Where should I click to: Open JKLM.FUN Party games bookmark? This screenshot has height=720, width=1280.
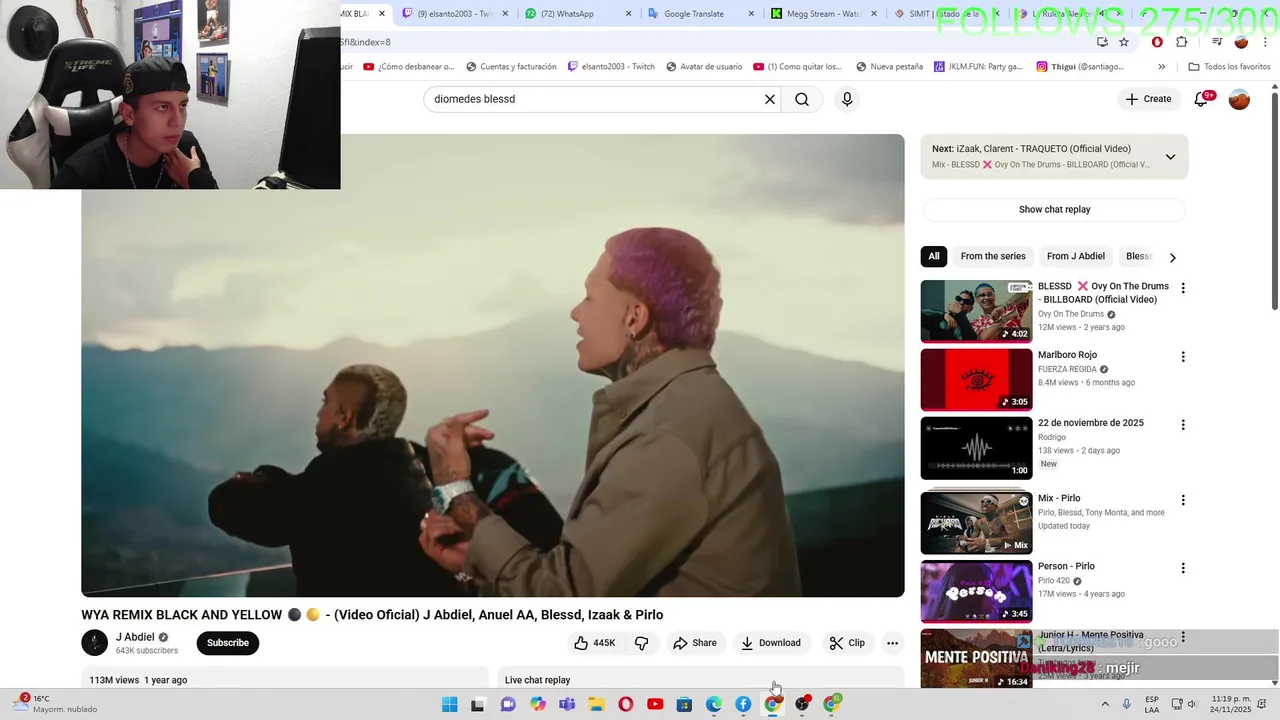pos(978,67)
